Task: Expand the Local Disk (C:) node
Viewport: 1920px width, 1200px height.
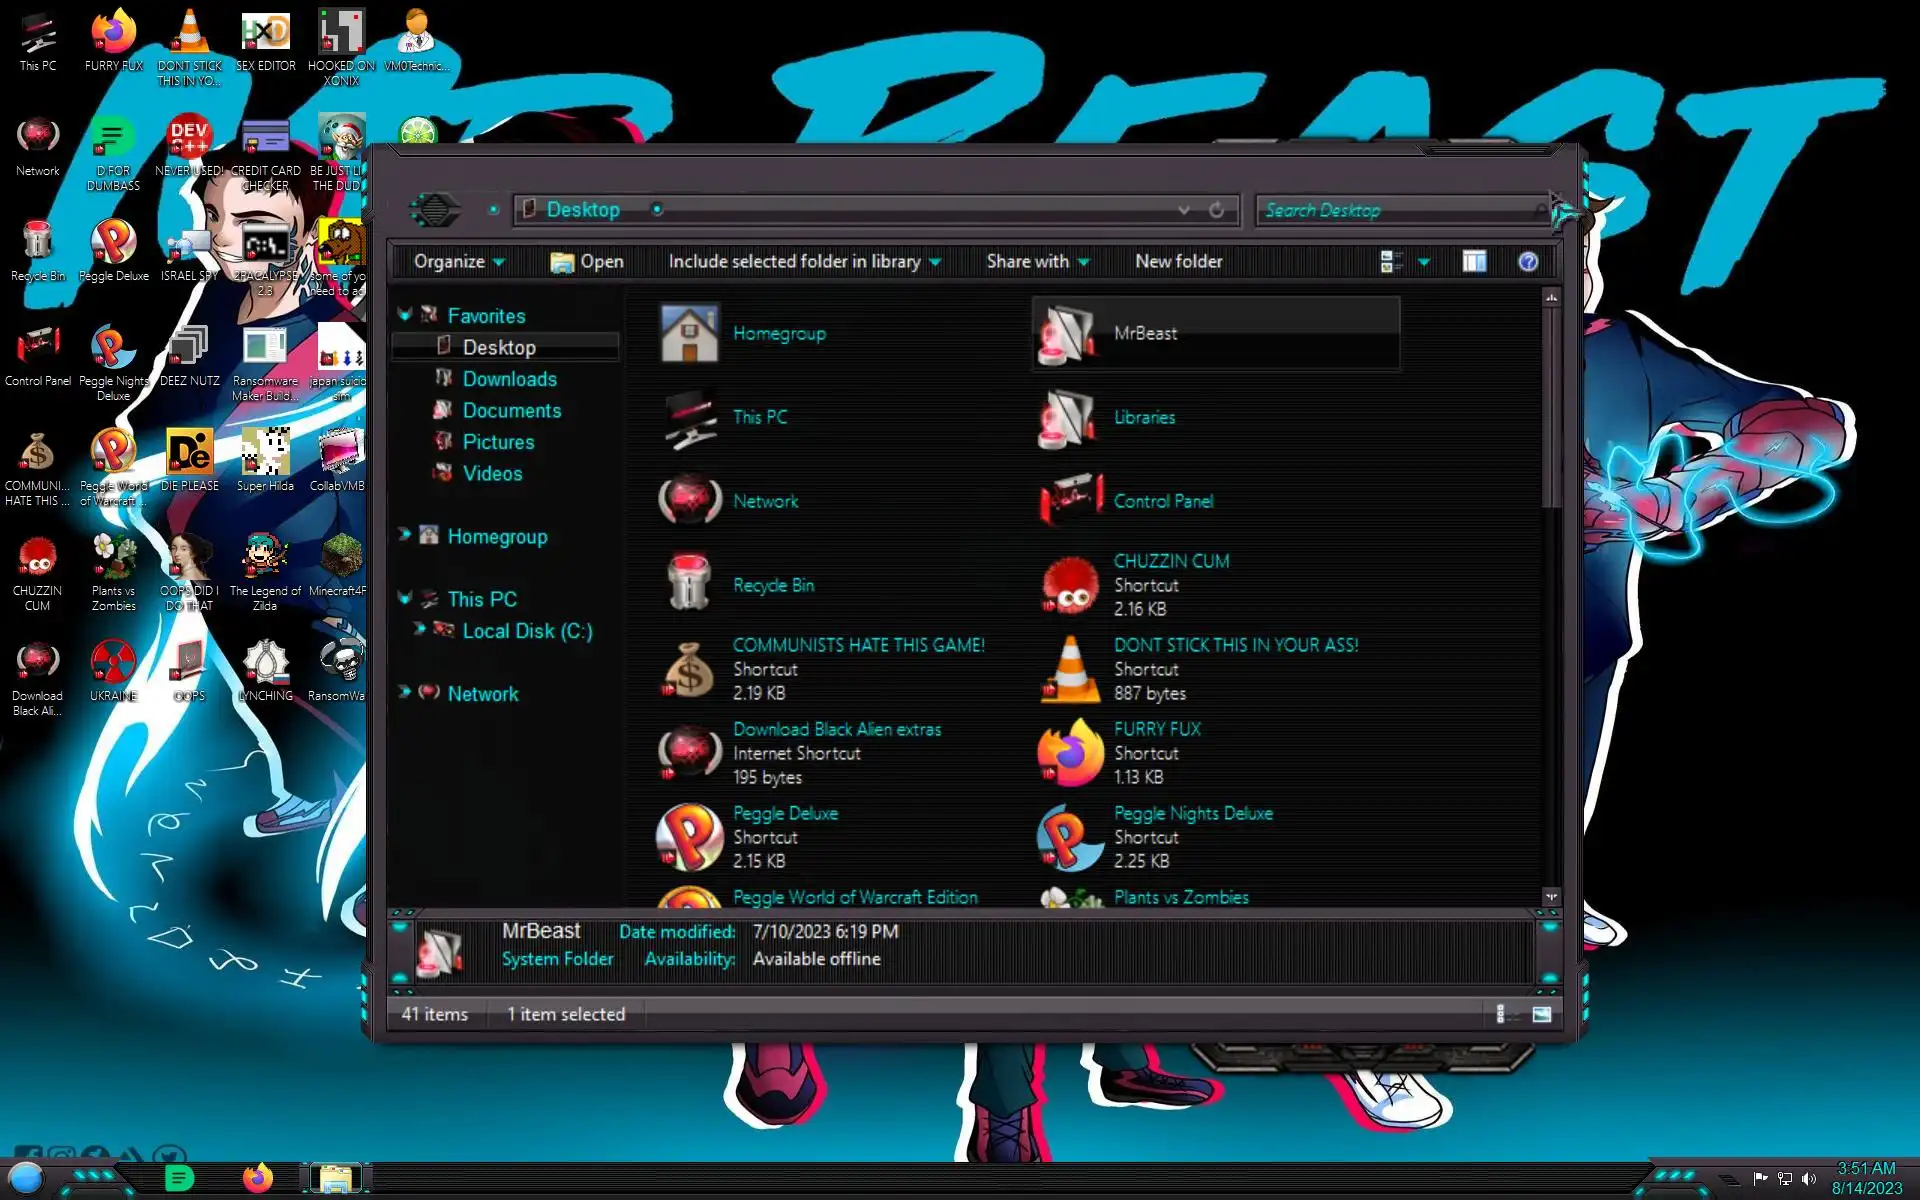Action: [420, 629]
